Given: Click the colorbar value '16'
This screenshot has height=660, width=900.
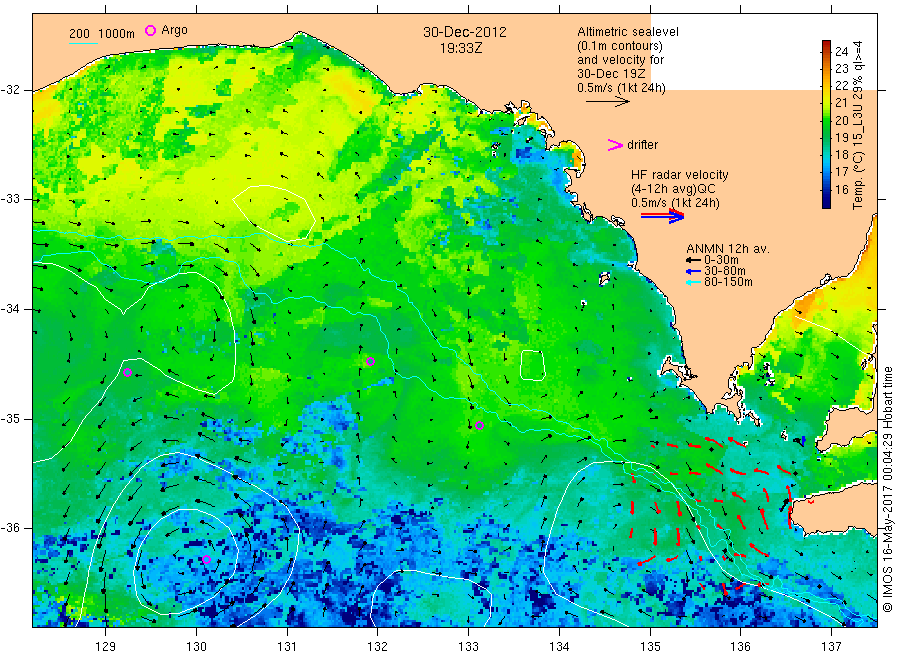Looking at the screenshot, I should [841, 189].
